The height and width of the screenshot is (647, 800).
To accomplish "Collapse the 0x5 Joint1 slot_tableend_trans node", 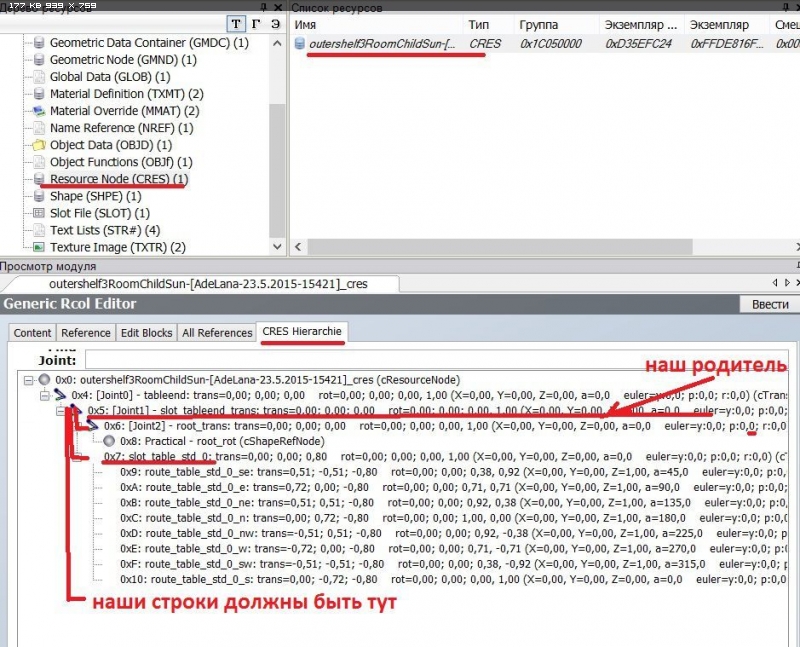I will pos(60,411).
